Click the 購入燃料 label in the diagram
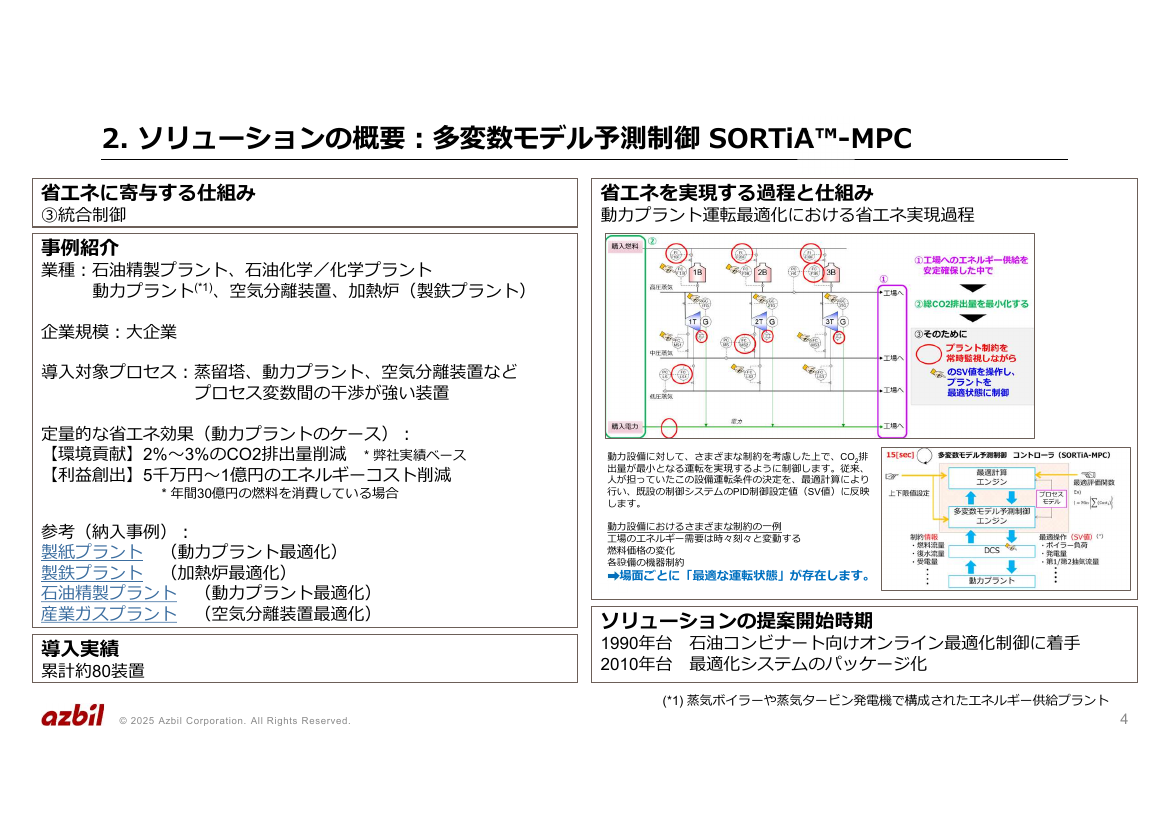1170x827 pixels. click(625, 246)
